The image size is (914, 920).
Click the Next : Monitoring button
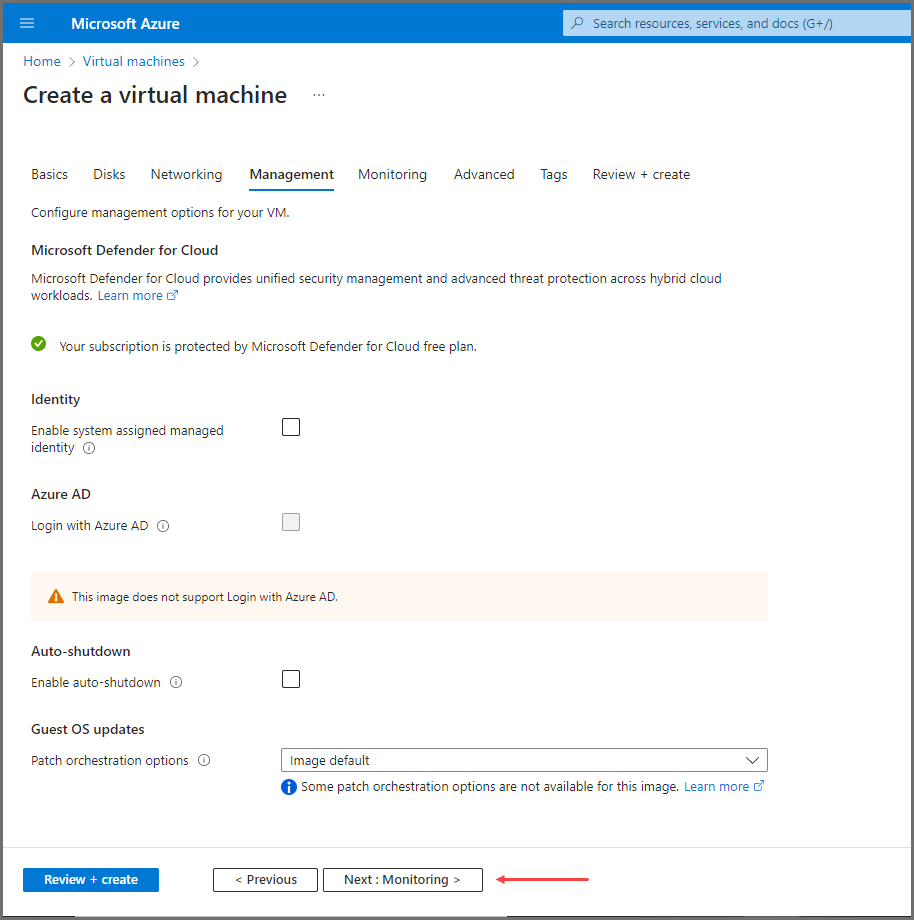pos(402,880)
